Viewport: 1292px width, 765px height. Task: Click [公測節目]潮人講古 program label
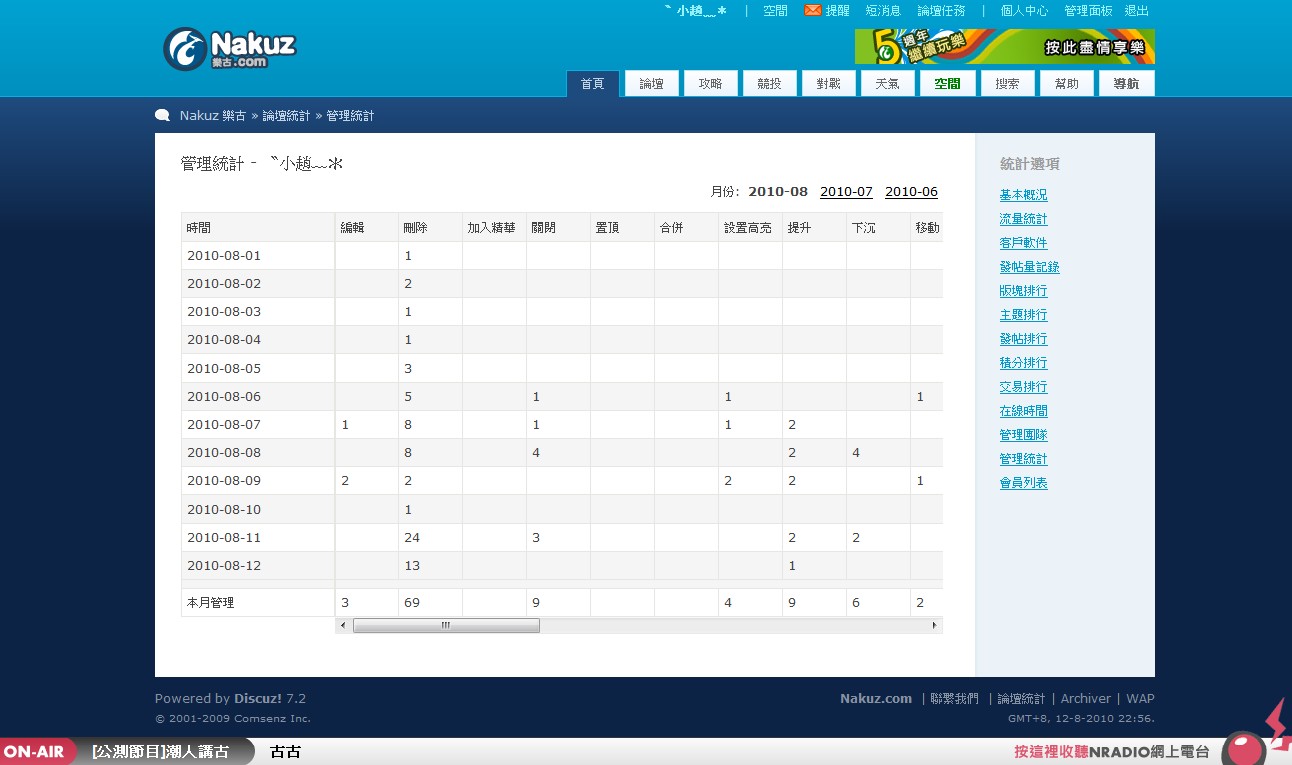[x=160, y=752]
